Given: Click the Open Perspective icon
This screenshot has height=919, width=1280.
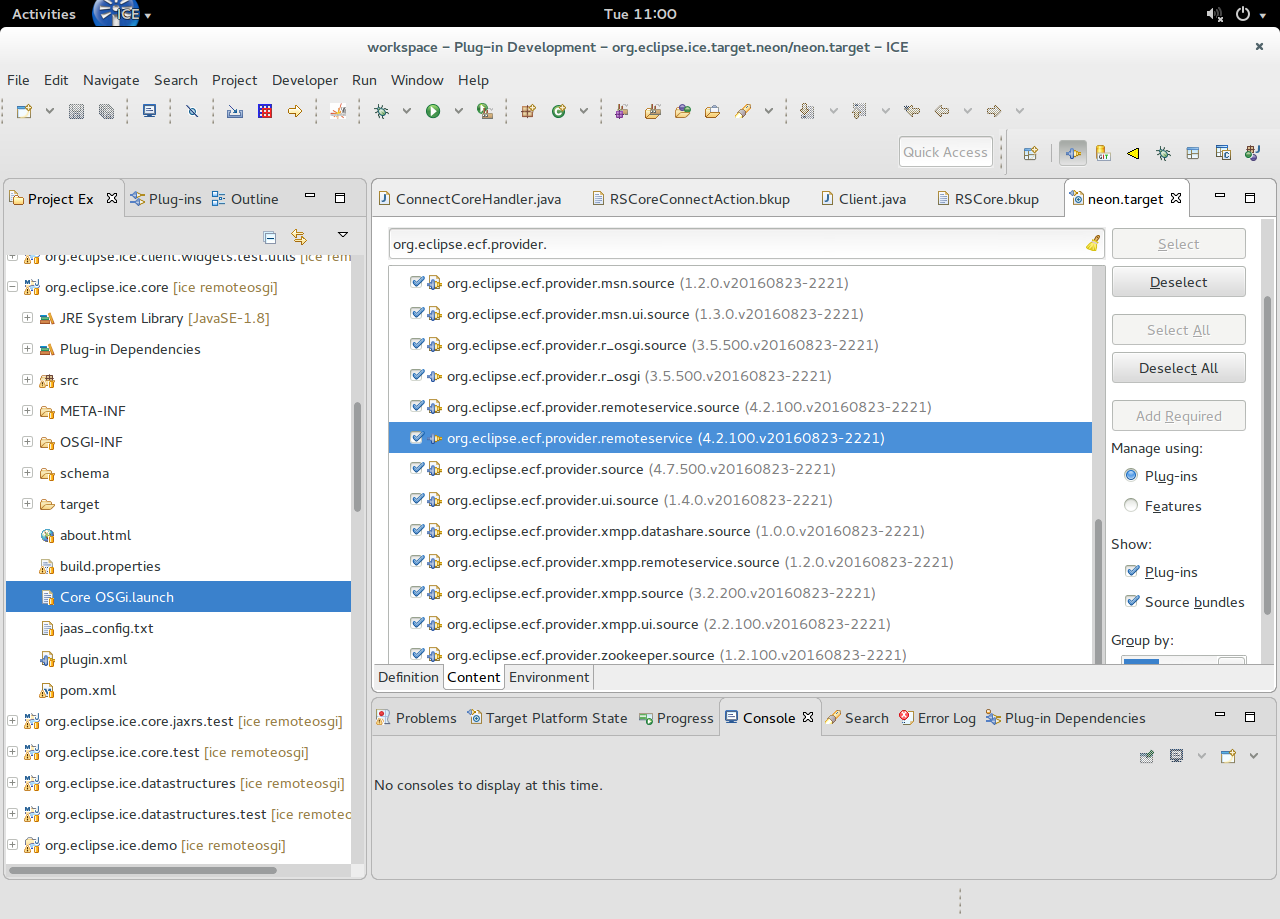Looking at the screenshot, I should (1030, 153).
